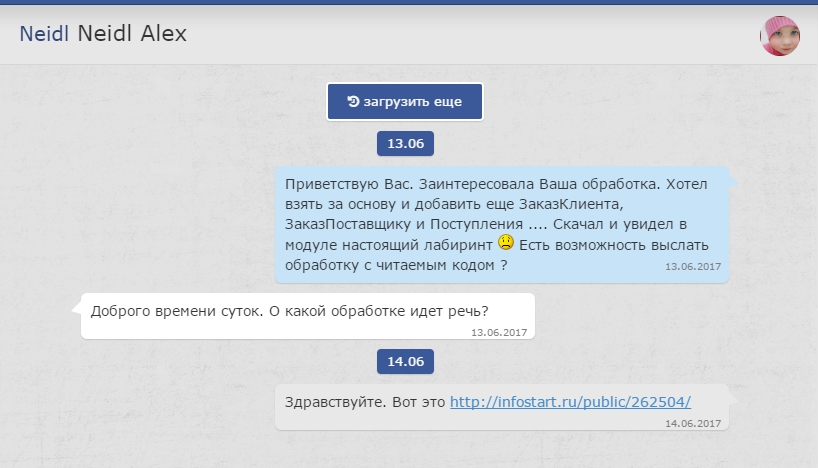
Task: Click the Neidl Alex header title
Action: [x=132, y=34]
